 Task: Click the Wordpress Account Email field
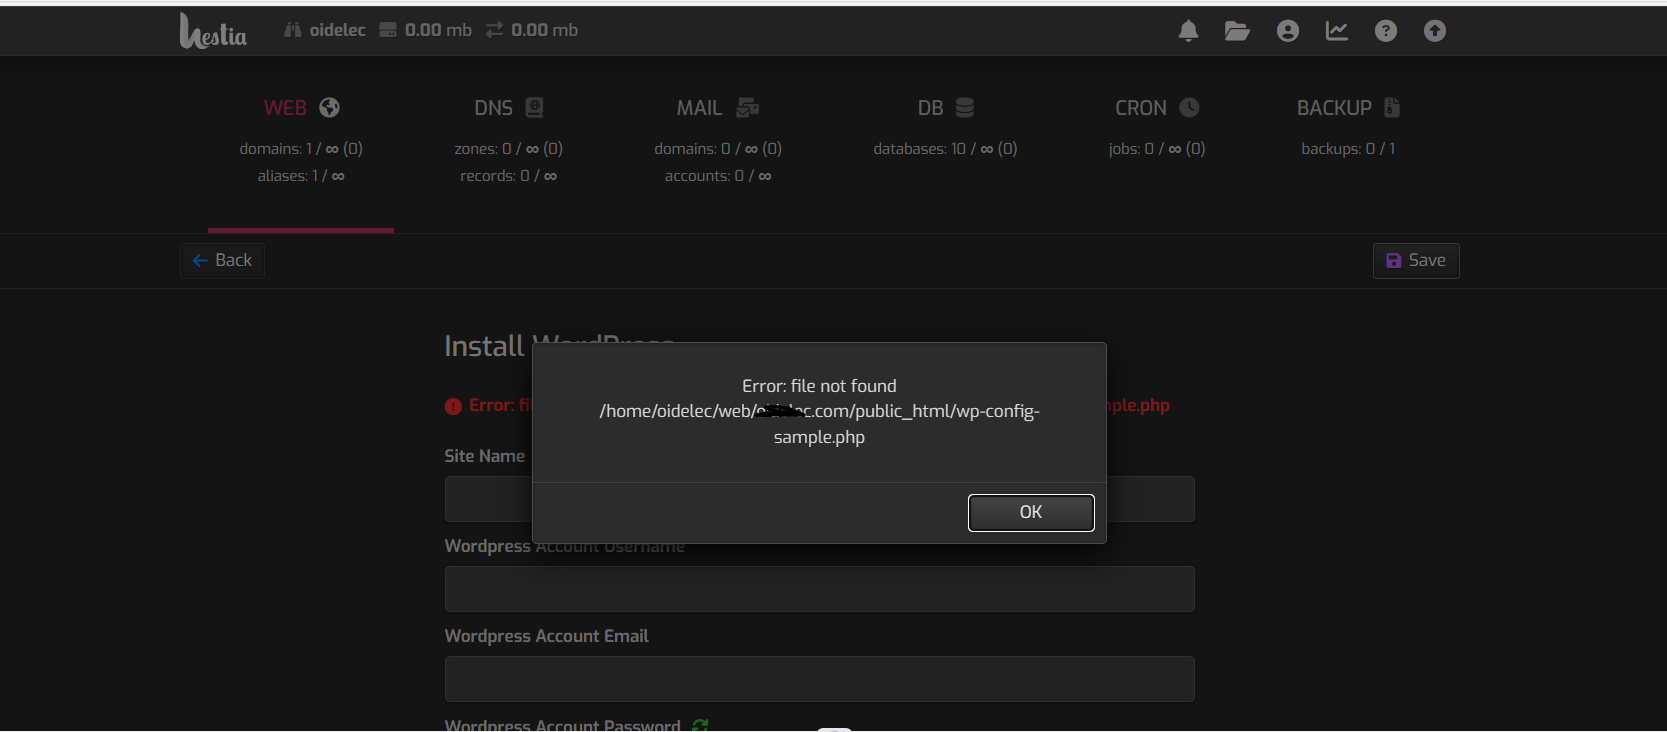pos(819,679)
